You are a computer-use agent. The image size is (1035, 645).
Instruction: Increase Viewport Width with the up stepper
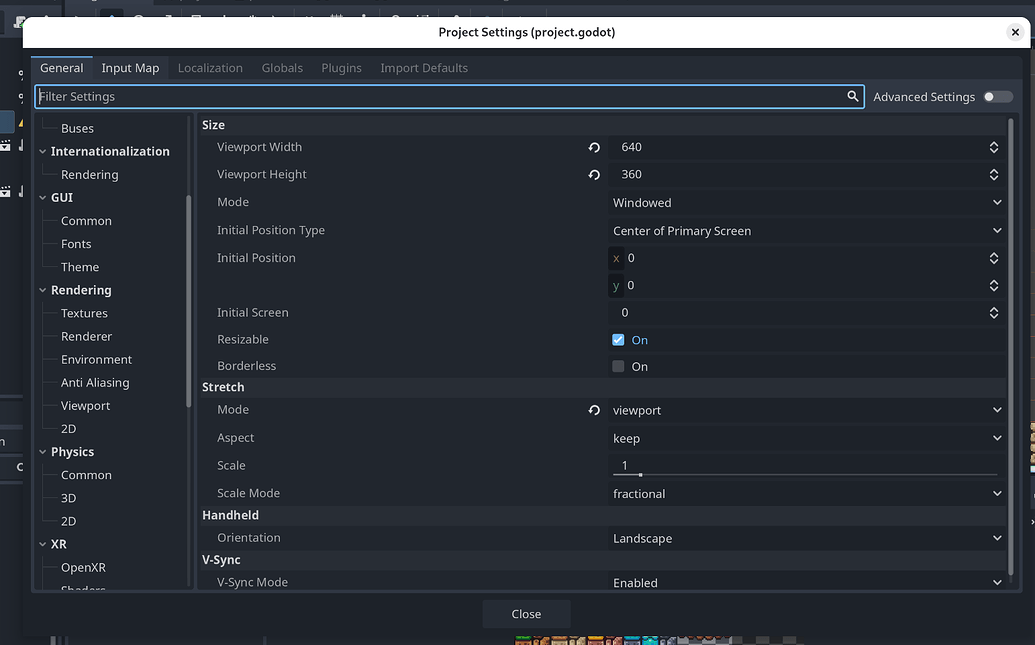coord(994,143)
